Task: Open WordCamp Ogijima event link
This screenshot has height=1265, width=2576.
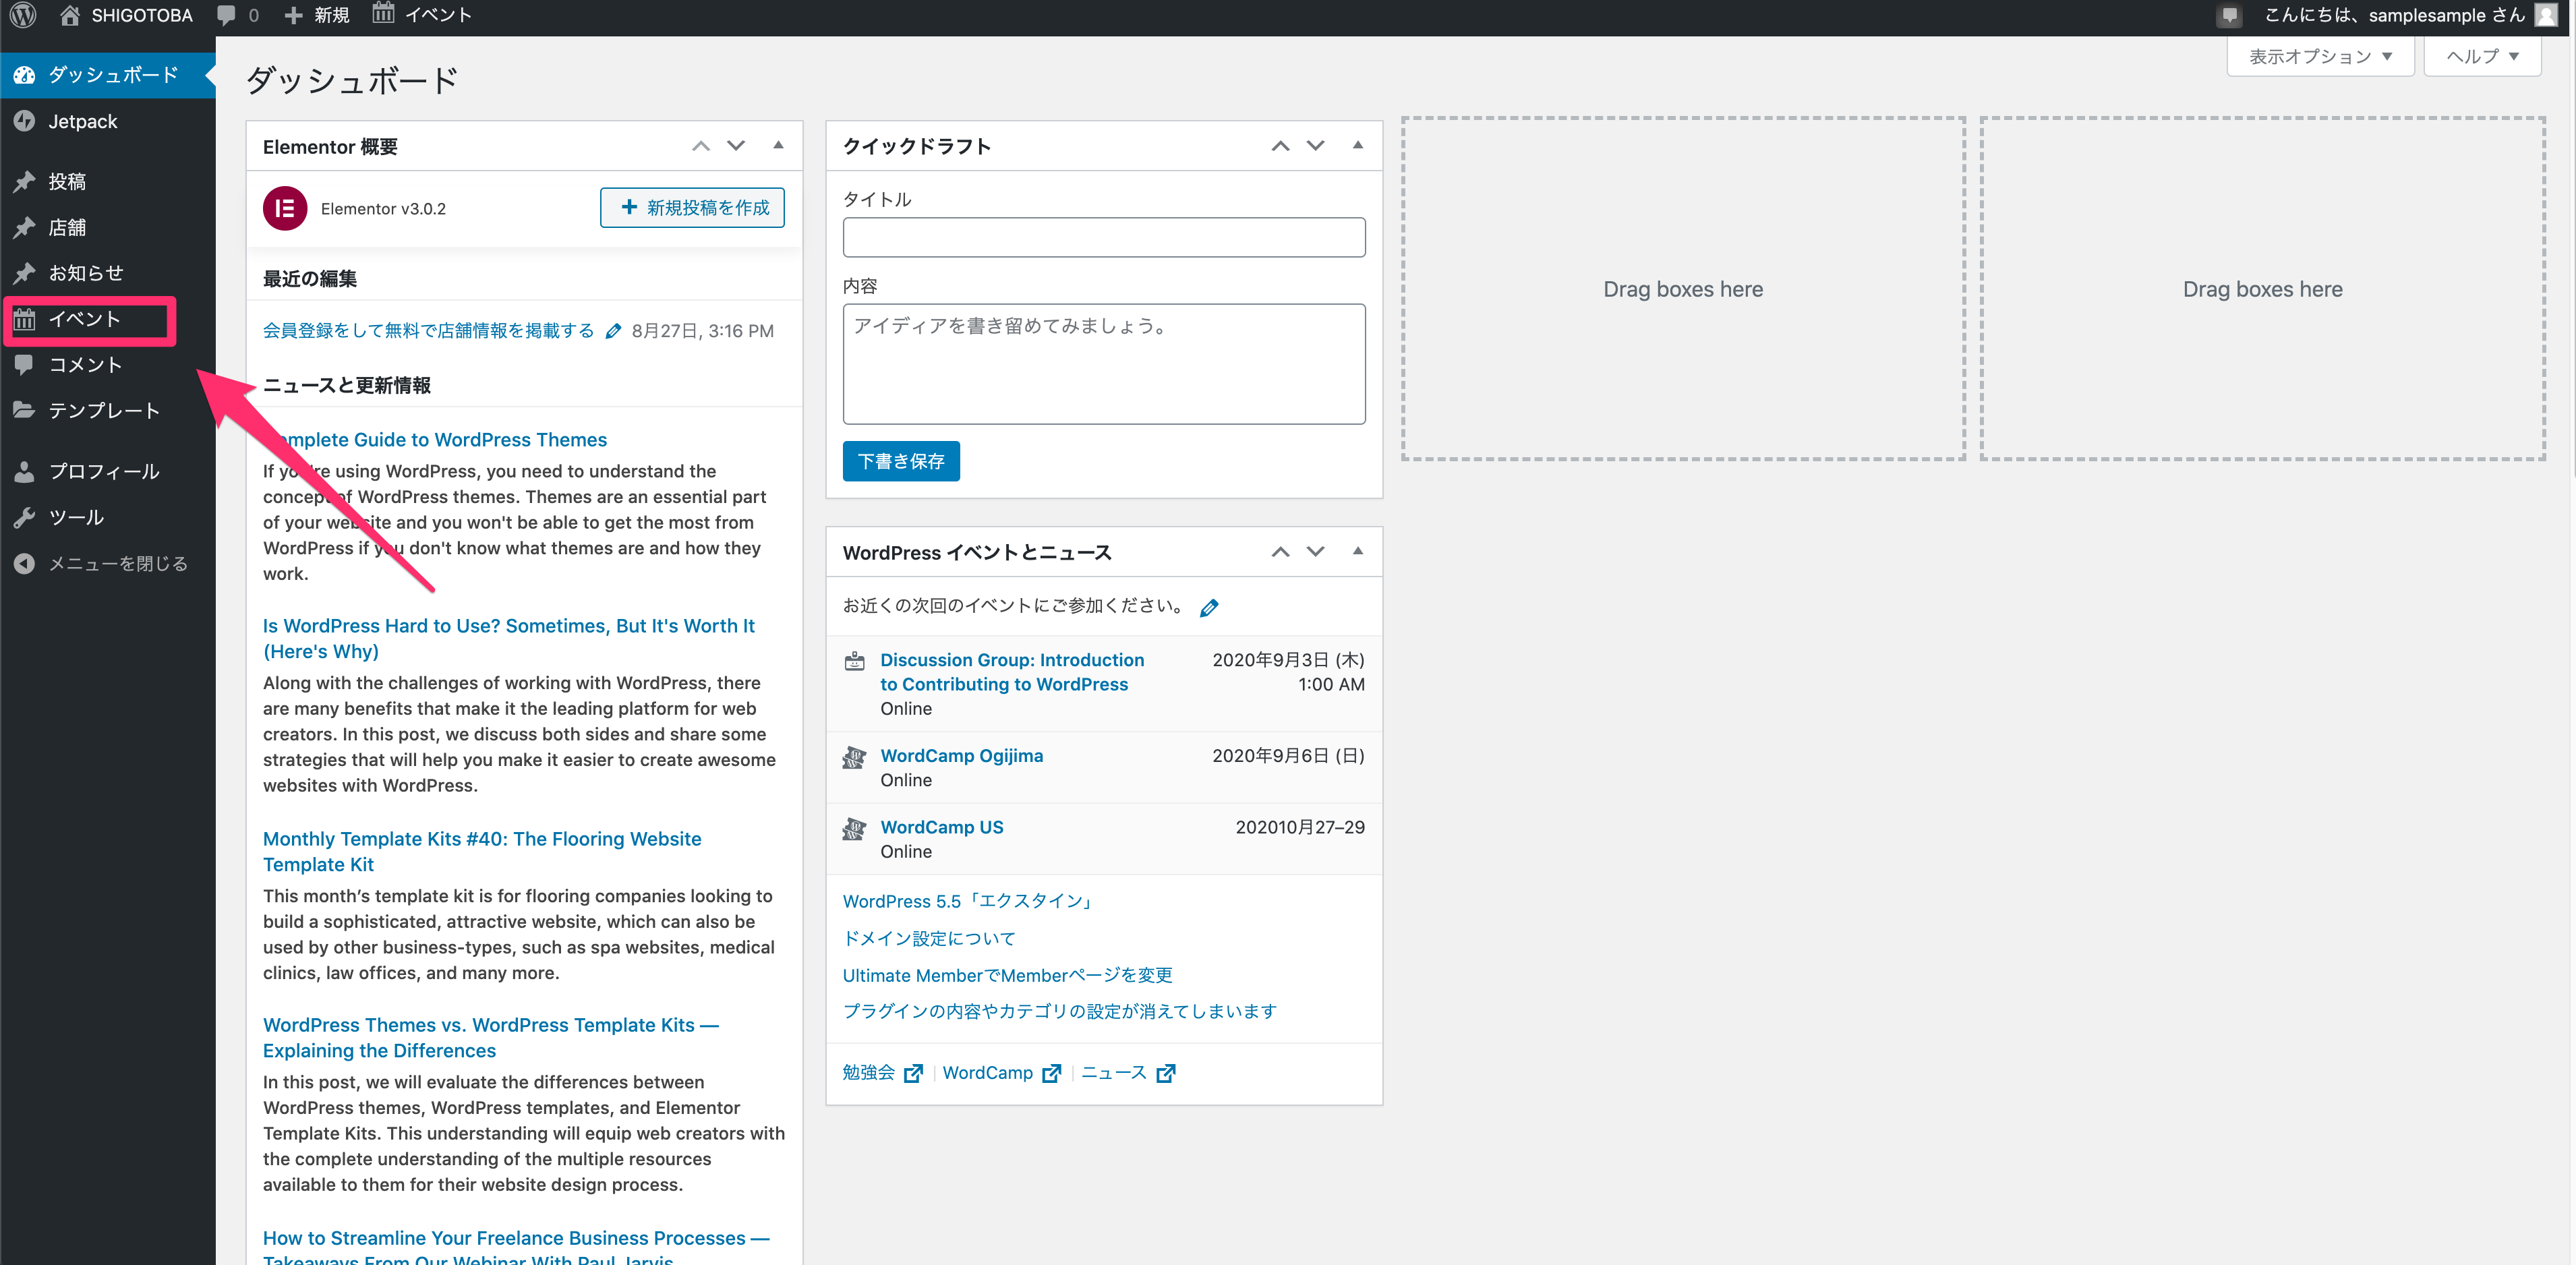Action: point(961,756)
